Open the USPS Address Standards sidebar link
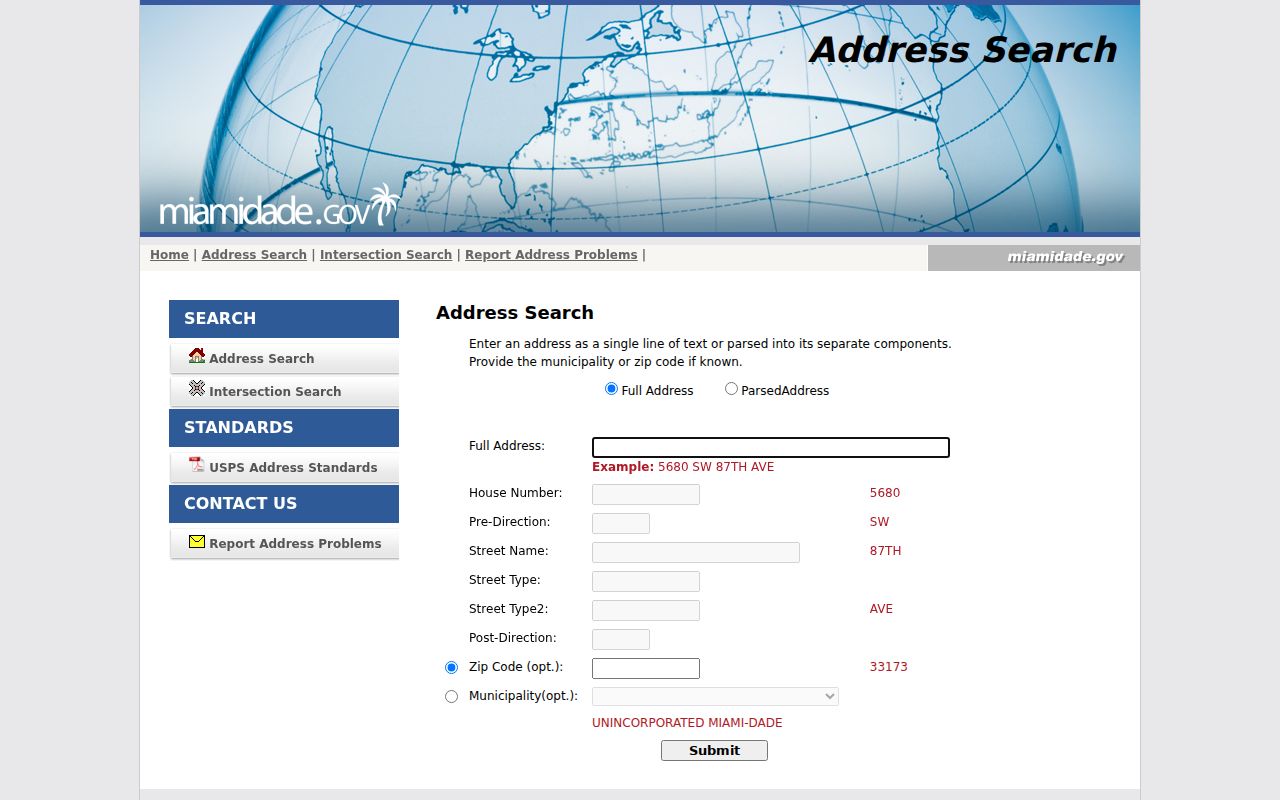Viewport: 1280px width, 800px height. tap(293, 467)
